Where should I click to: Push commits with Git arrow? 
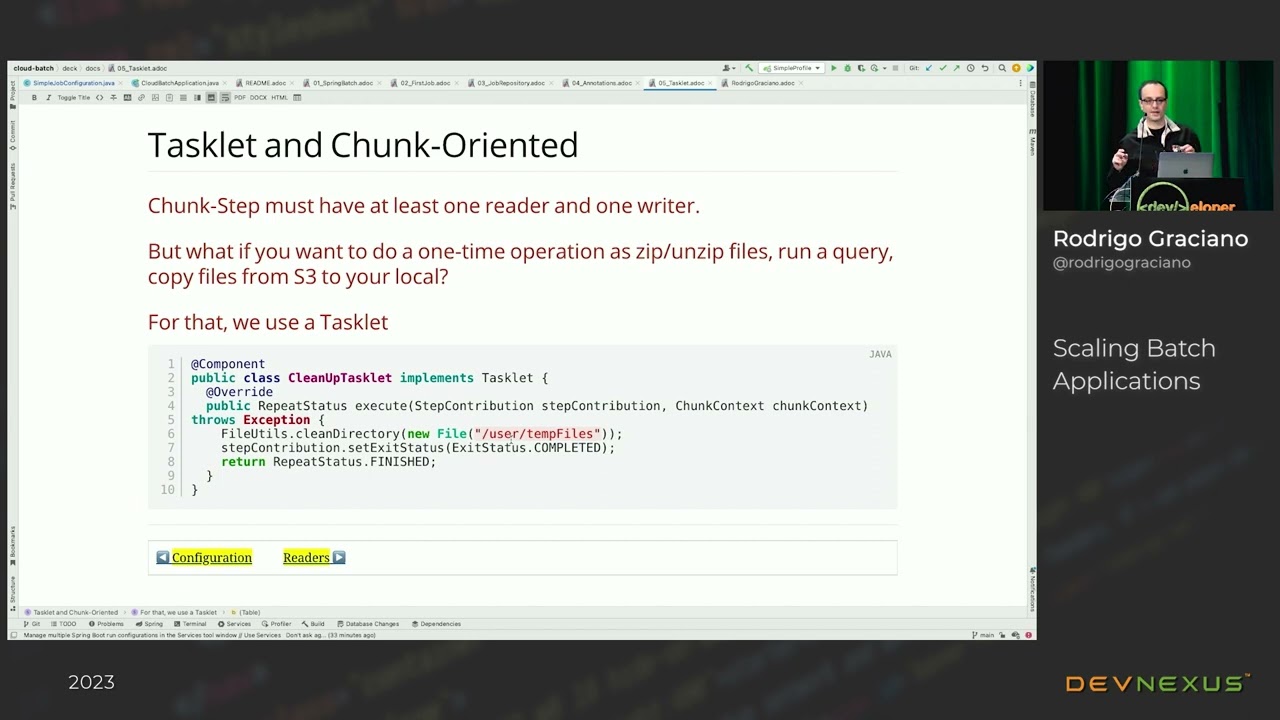click(x=957, y=68)
